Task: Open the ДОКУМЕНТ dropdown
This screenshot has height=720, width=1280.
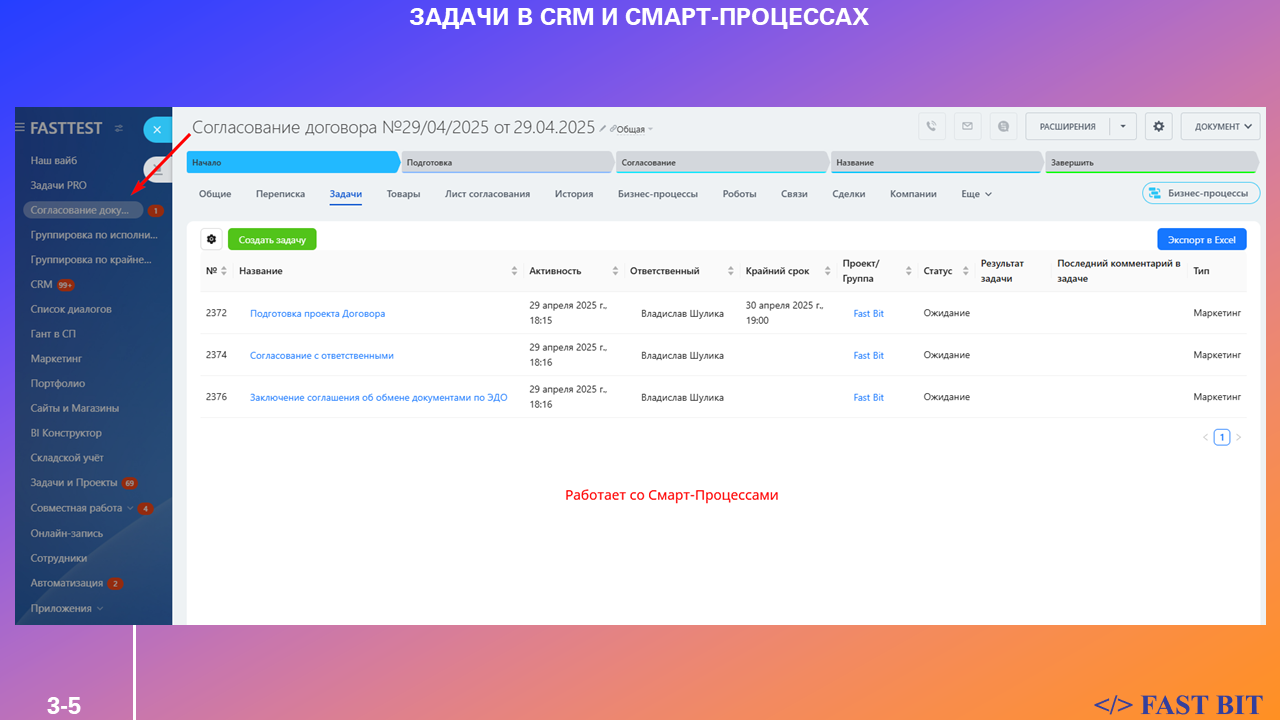Action: [x=1221, y=127]
